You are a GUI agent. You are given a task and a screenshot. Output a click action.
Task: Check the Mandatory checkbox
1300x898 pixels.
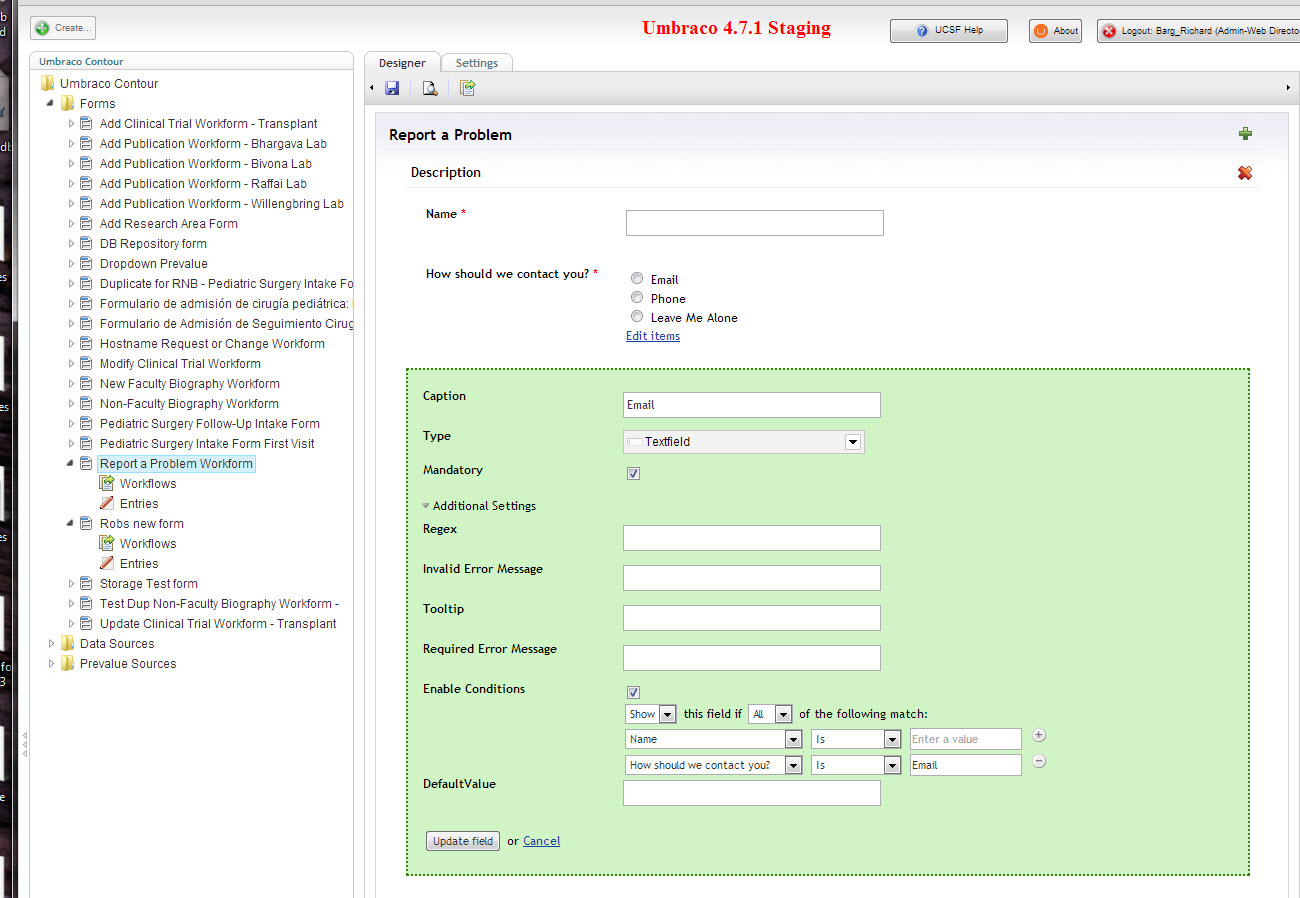(x=633, y=474)
